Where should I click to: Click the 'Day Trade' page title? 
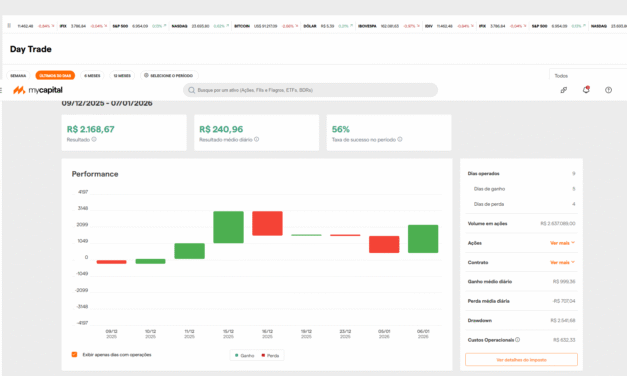point(31,49)
